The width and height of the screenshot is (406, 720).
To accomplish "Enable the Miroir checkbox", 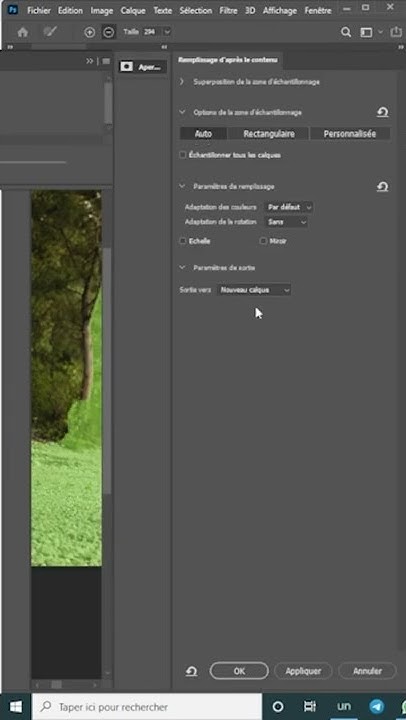I will coord(263,241).
